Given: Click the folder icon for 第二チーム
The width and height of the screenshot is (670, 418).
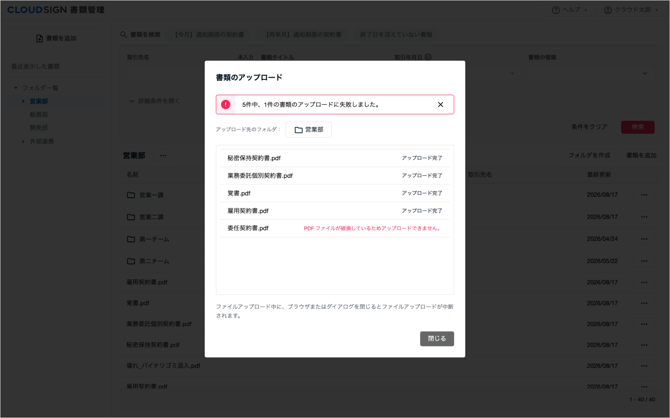Looking at the screenshot, I should [131, 261].
